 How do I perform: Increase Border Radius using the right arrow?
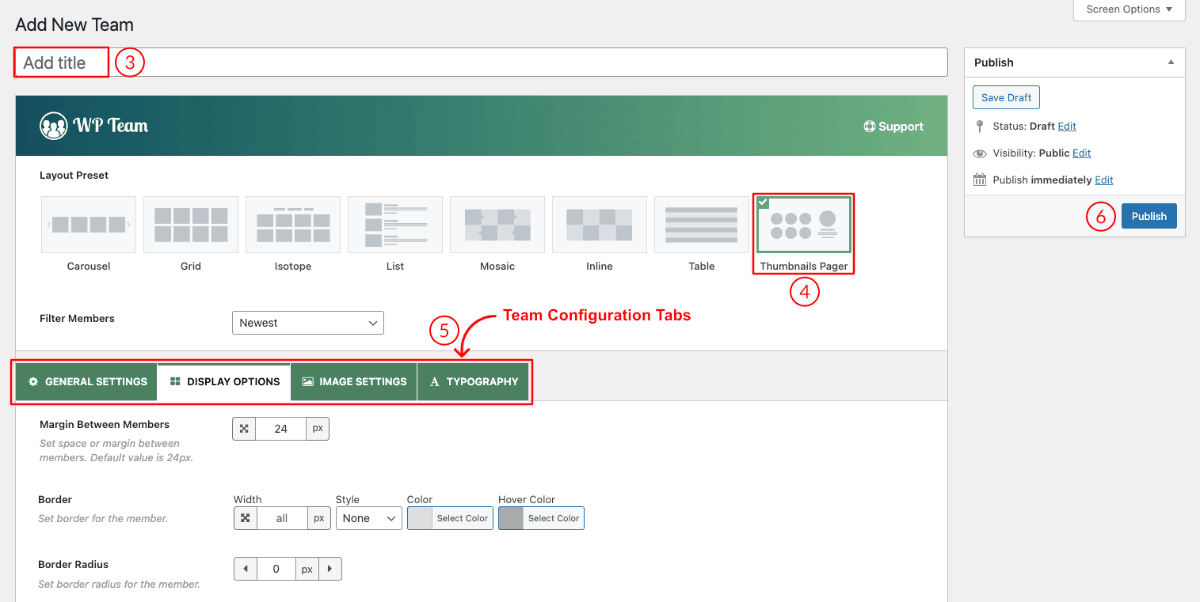point(330,568)
